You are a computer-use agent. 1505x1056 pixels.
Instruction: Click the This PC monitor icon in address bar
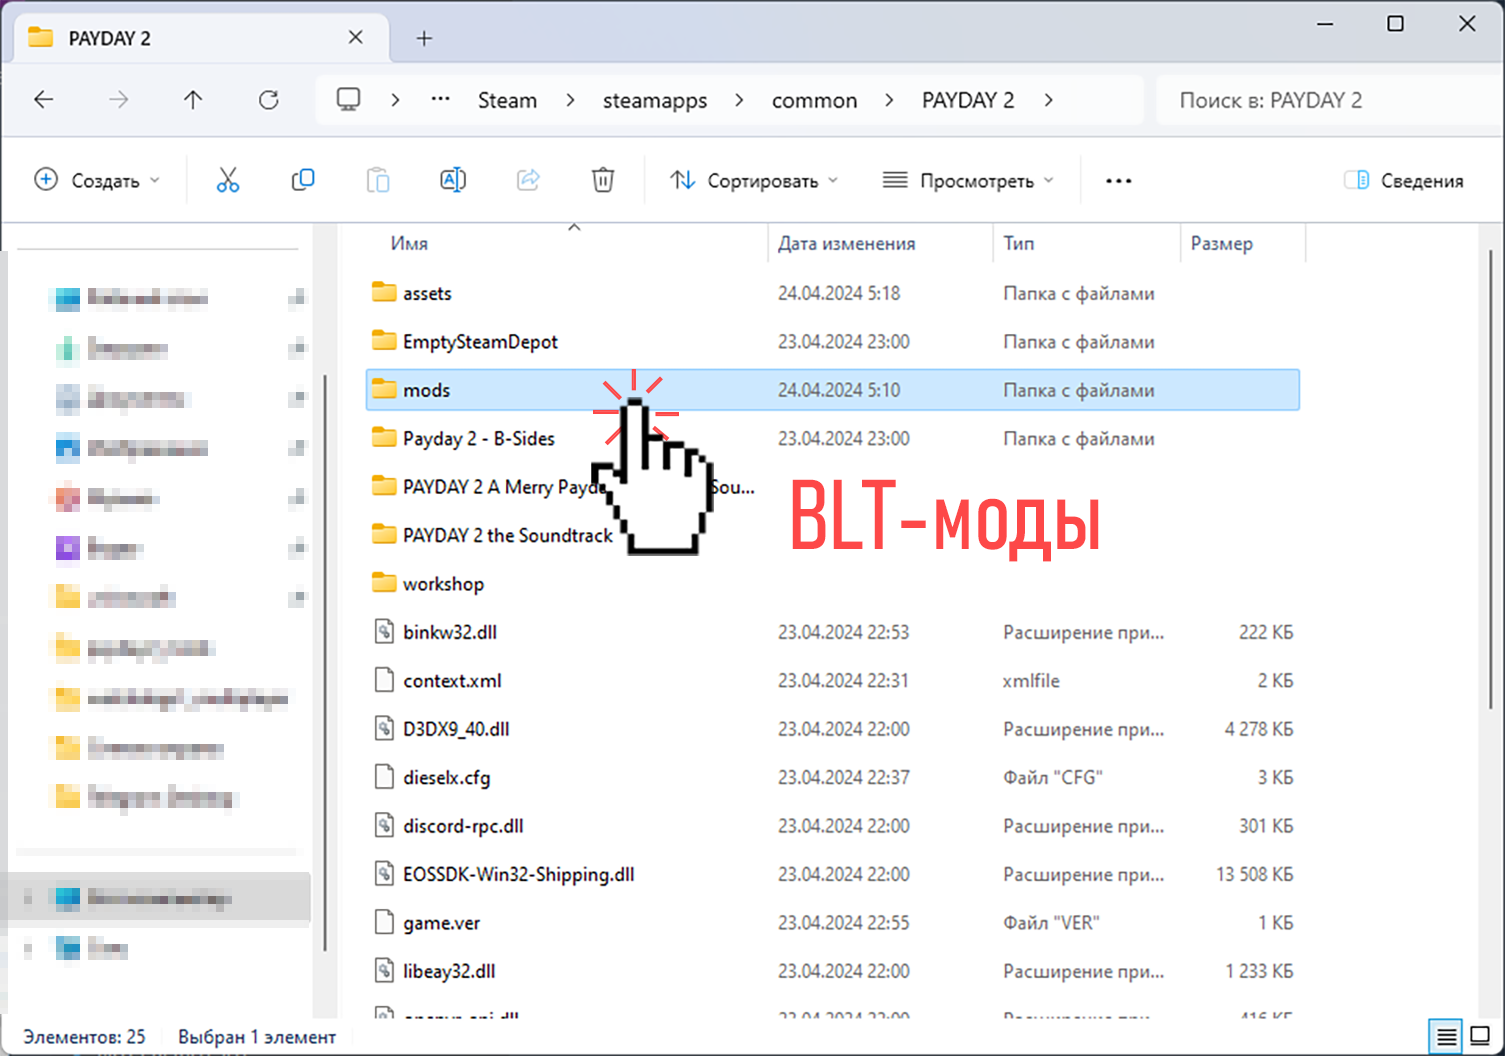coord(348,100)
